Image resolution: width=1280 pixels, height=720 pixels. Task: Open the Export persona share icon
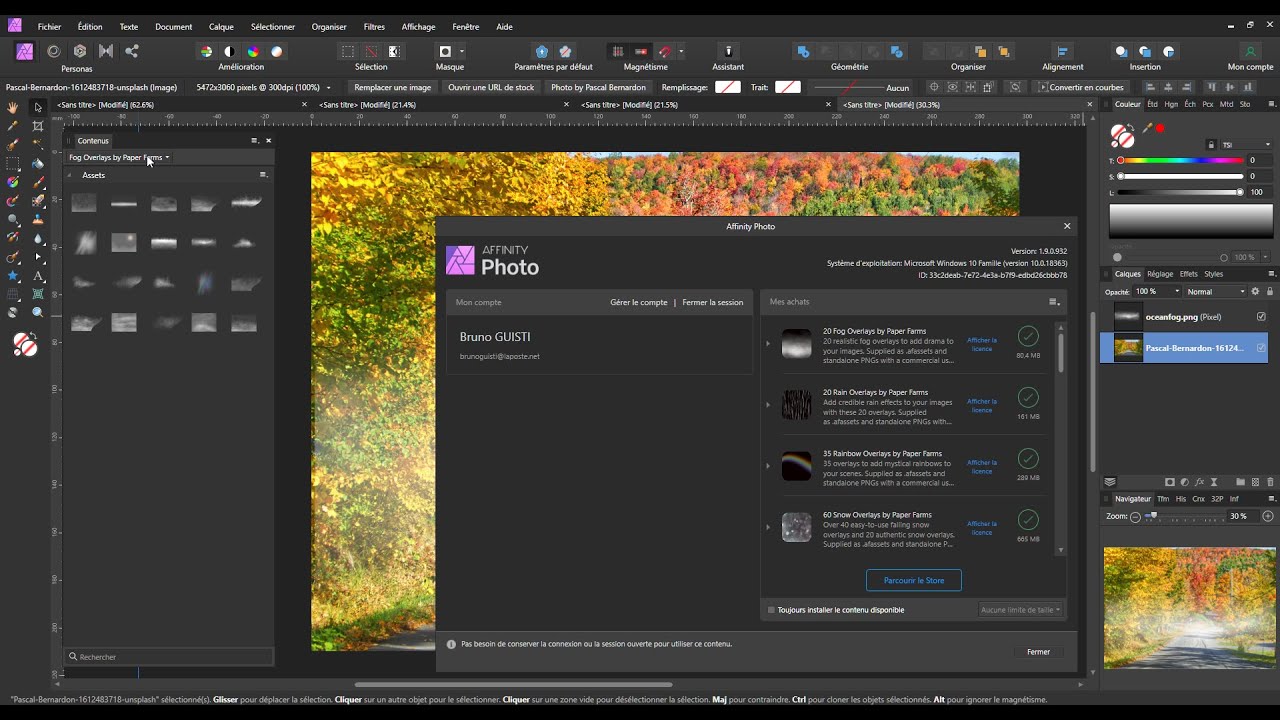click(x=132, y=51)
